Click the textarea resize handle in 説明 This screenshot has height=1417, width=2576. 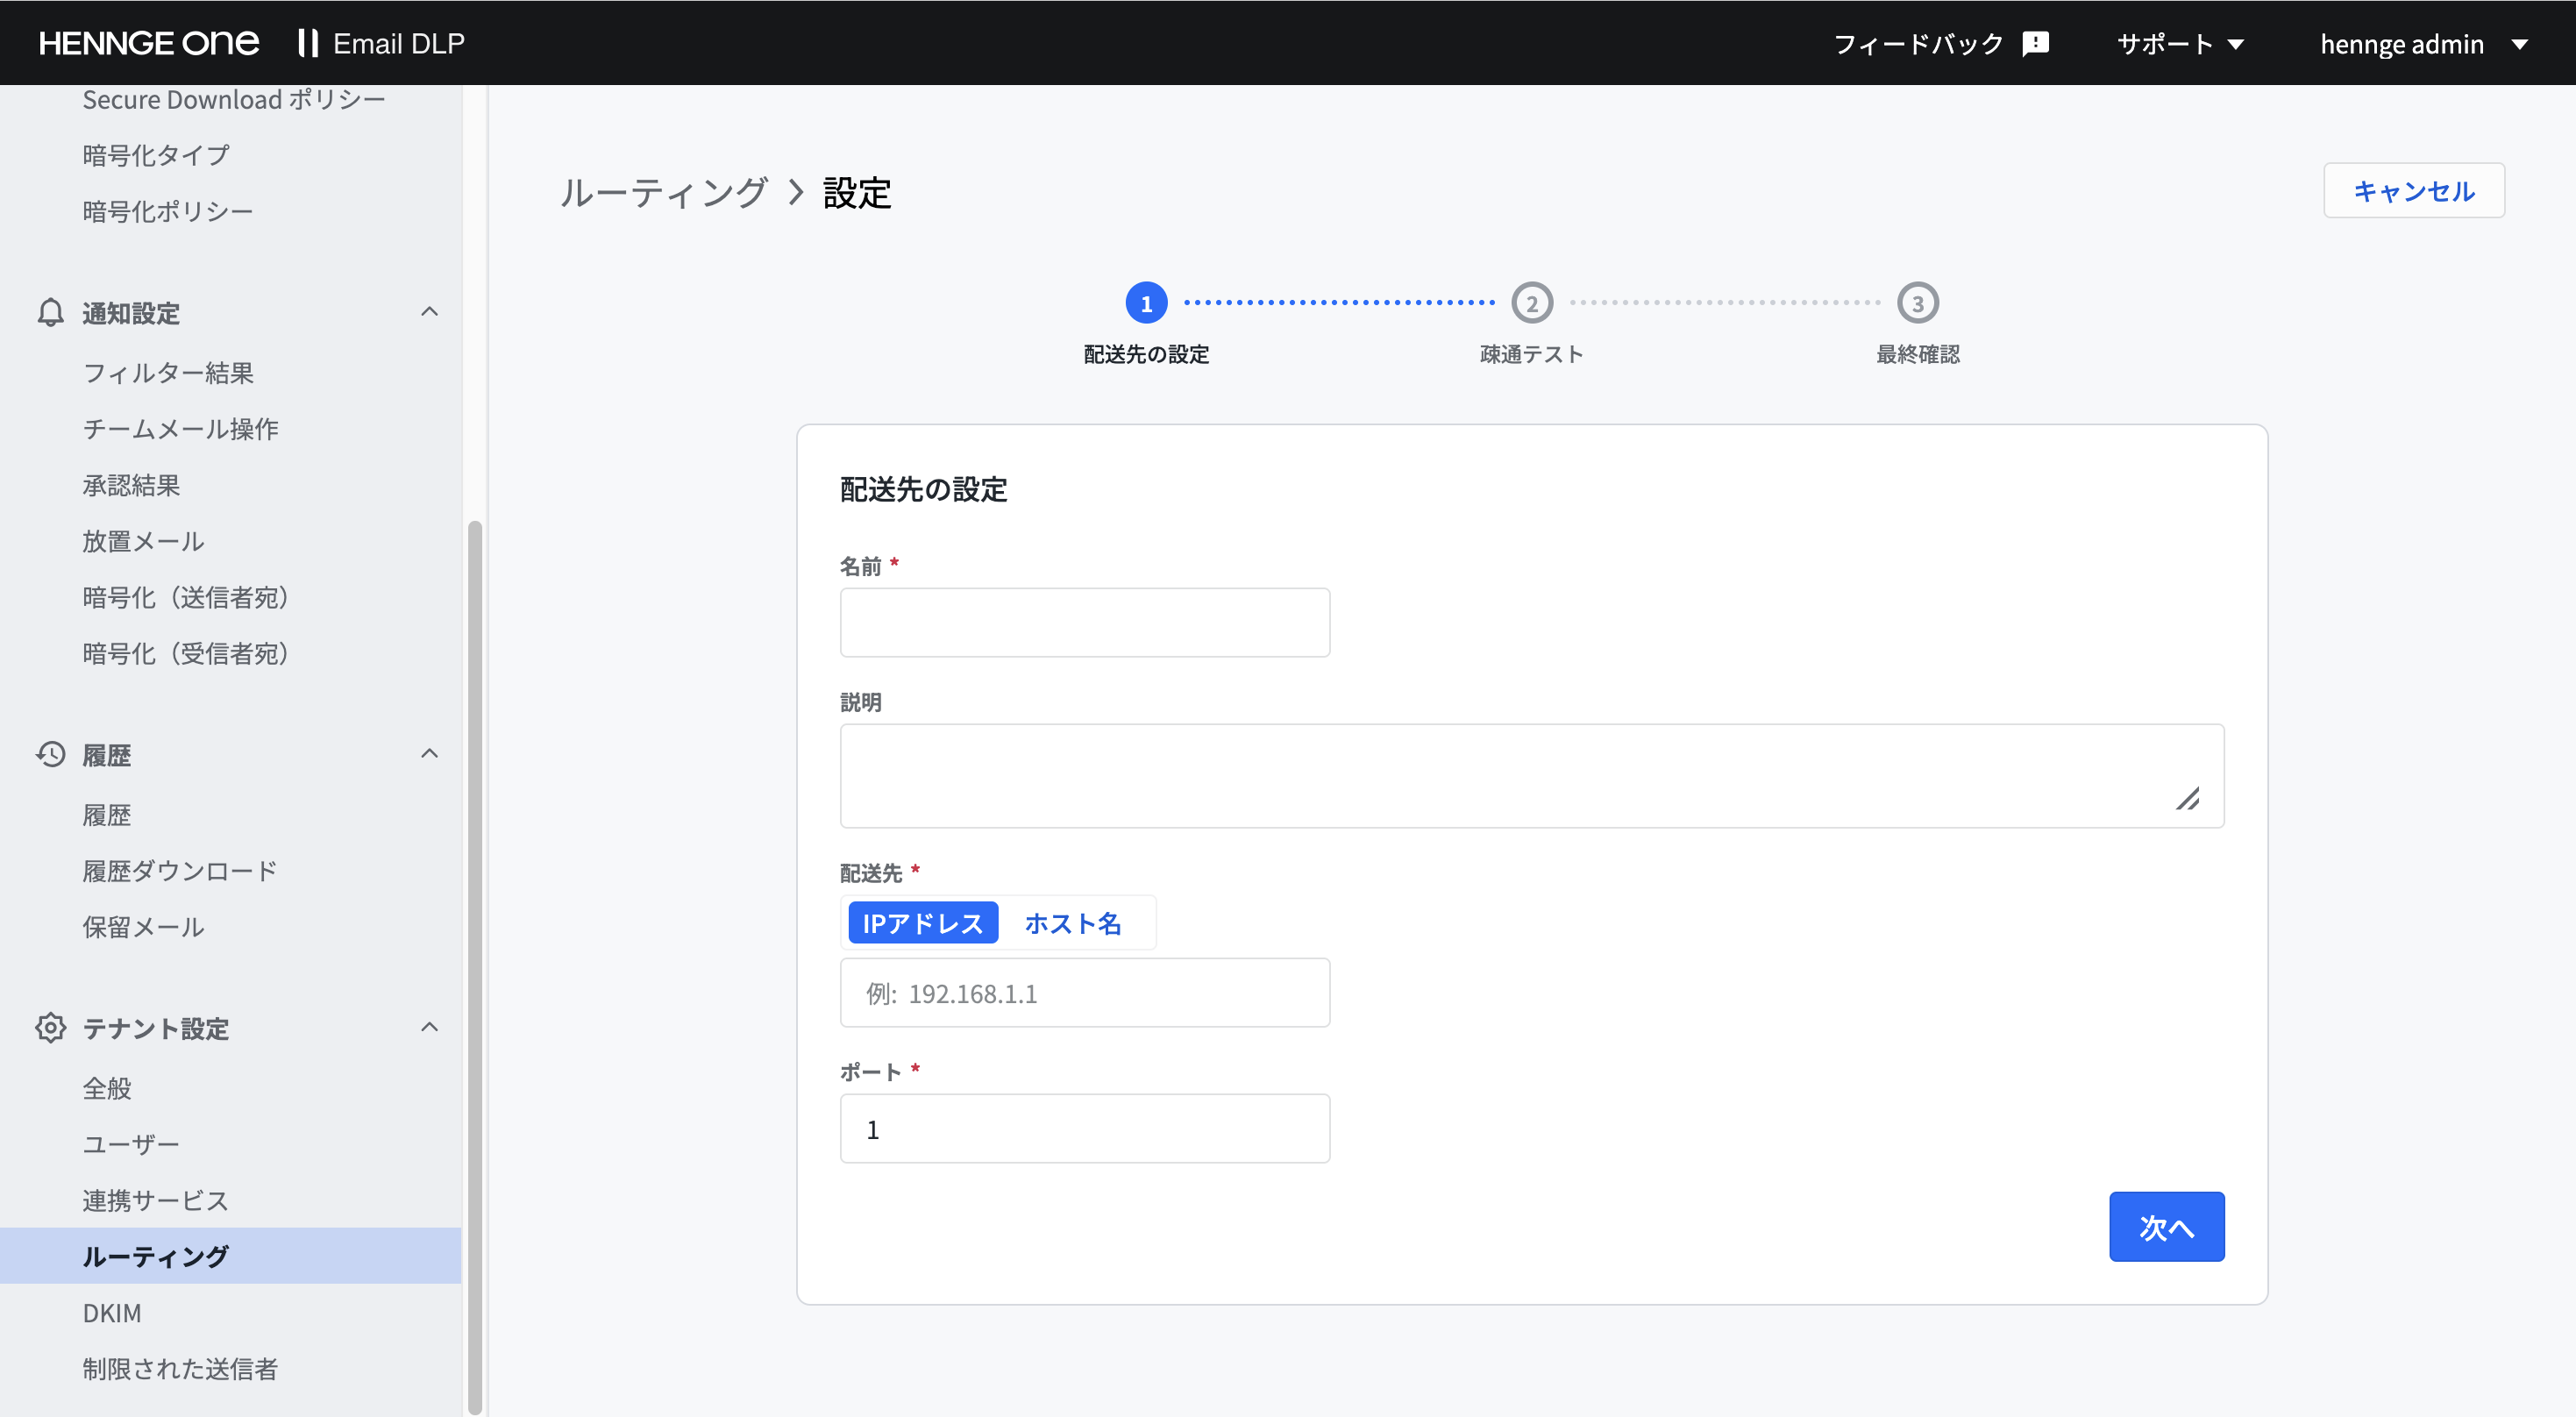click(x=2188, y=798)
